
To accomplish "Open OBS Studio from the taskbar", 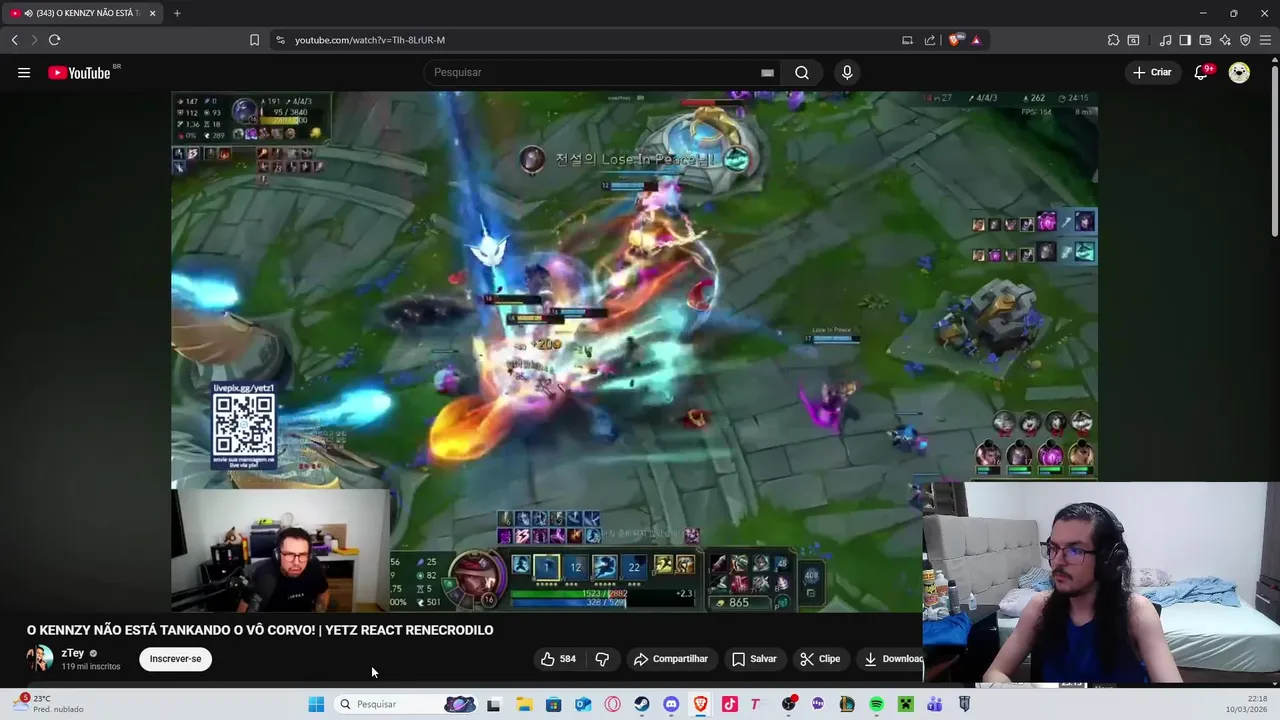I will click(x=788, y=704).
